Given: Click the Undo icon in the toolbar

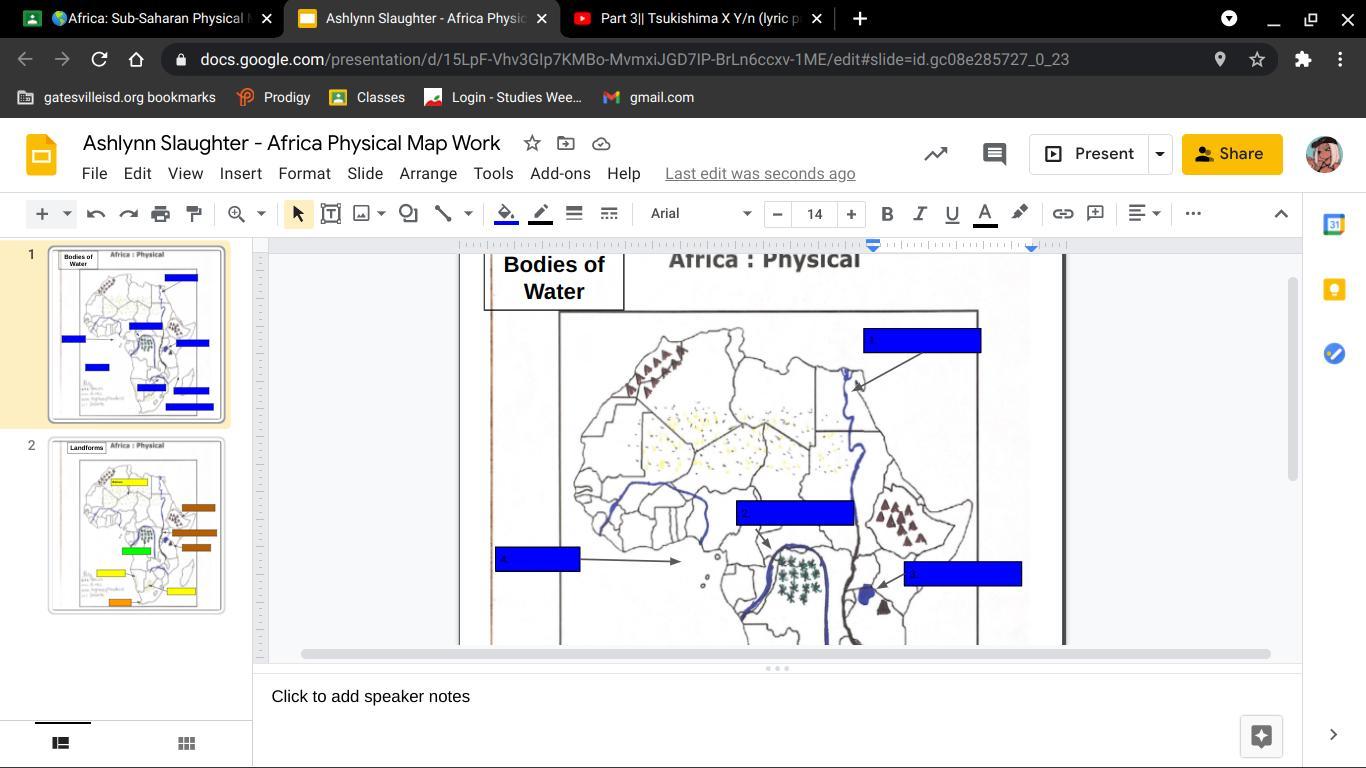Looking at the screenshot, I should coord(96,213).
